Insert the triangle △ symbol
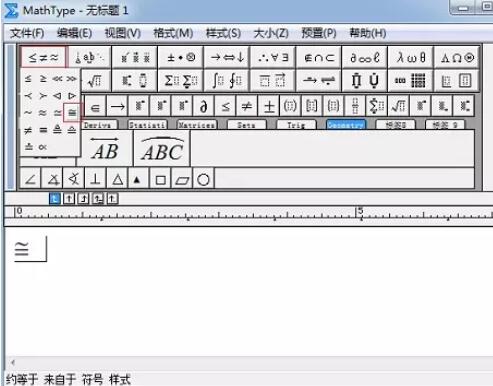493x386 pixels. 117,179
